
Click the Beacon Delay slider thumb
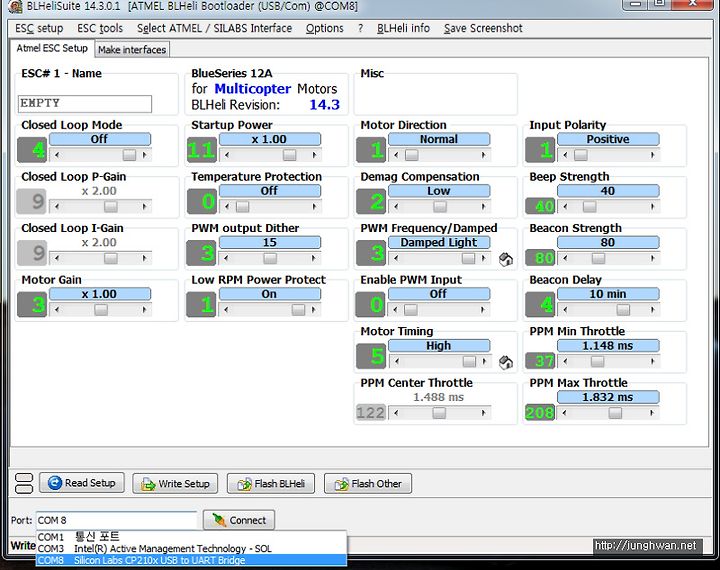pyautogui.click(x=623, y=310)
